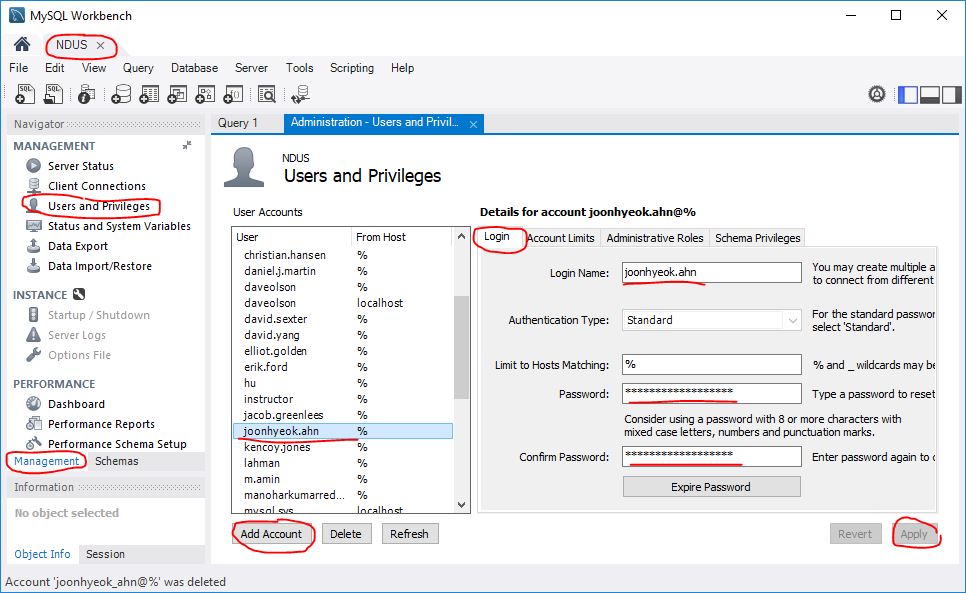Screen dimensions: 966x593
Task: Open the object inspector toolbar icon
Action: [87, 94]
